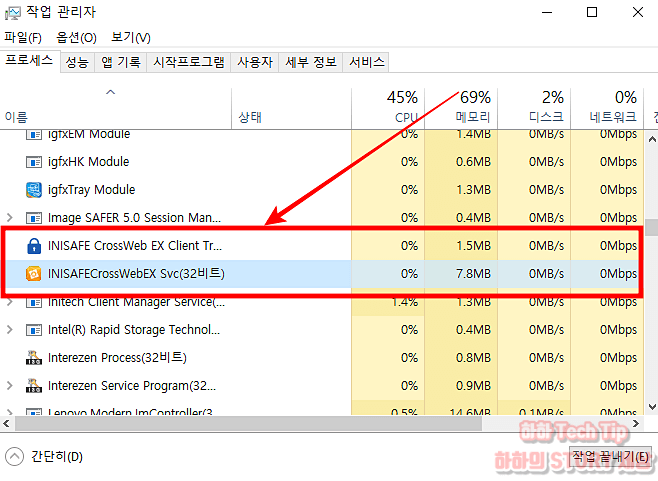Expand the Interezen Service Program row
The width and height of the screenshot is (658, 481).
(10, 386)
